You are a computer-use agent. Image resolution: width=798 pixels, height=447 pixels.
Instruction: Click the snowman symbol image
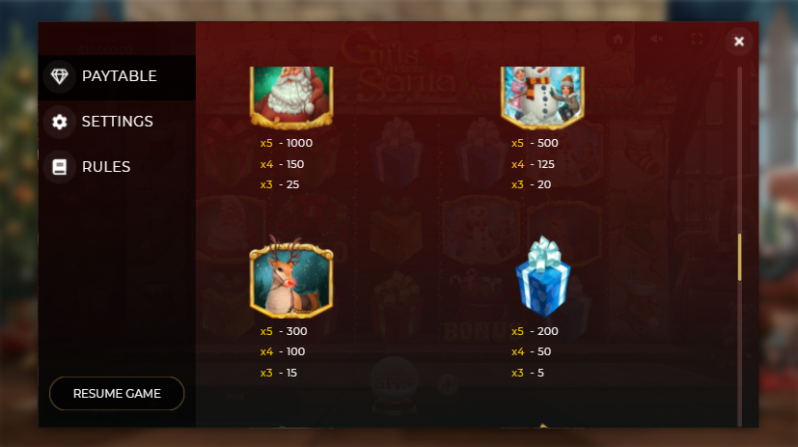(543, 97)
